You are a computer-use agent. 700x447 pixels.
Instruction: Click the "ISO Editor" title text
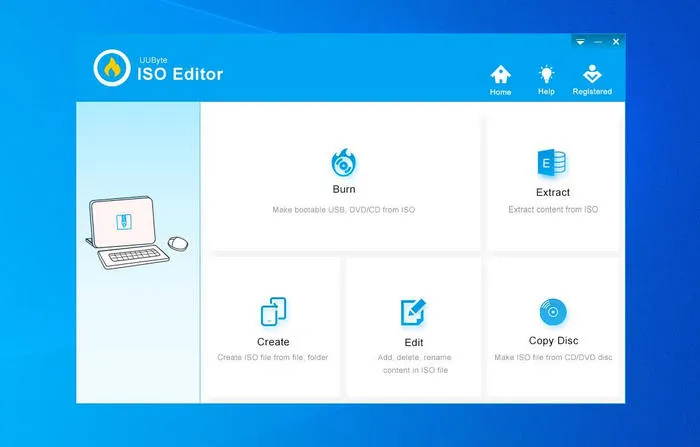click(180, 74)
